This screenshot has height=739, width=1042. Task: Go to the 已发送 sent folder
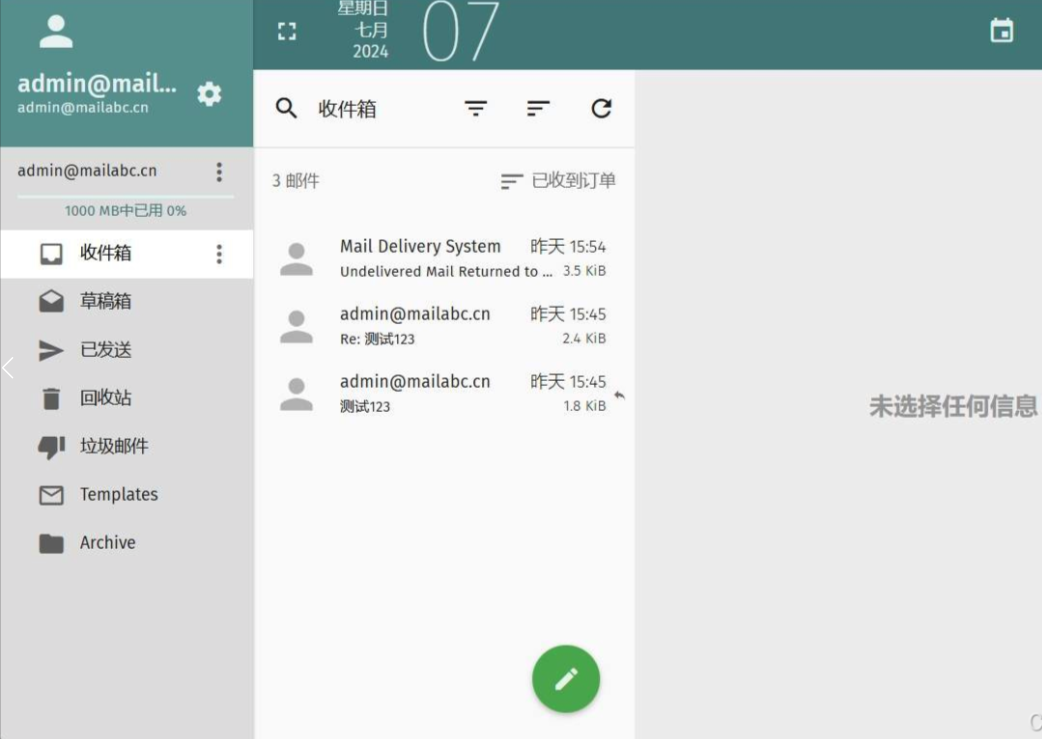(106, 350)
